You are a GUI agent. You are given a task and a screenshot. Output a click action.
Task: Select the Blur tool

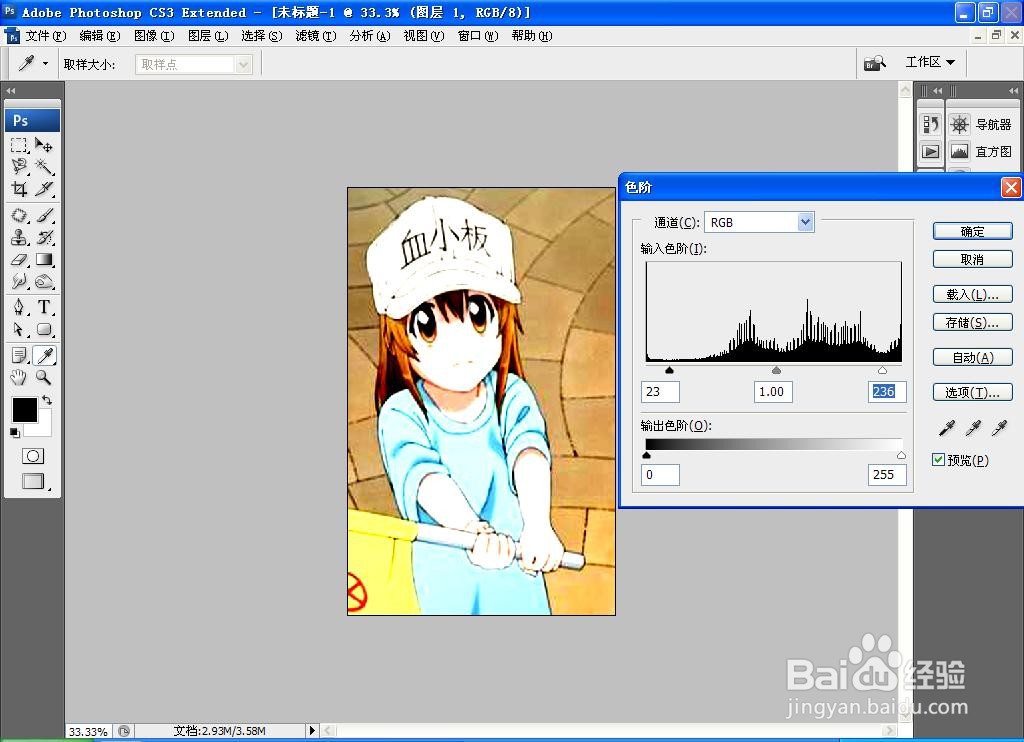coord(20,282)
